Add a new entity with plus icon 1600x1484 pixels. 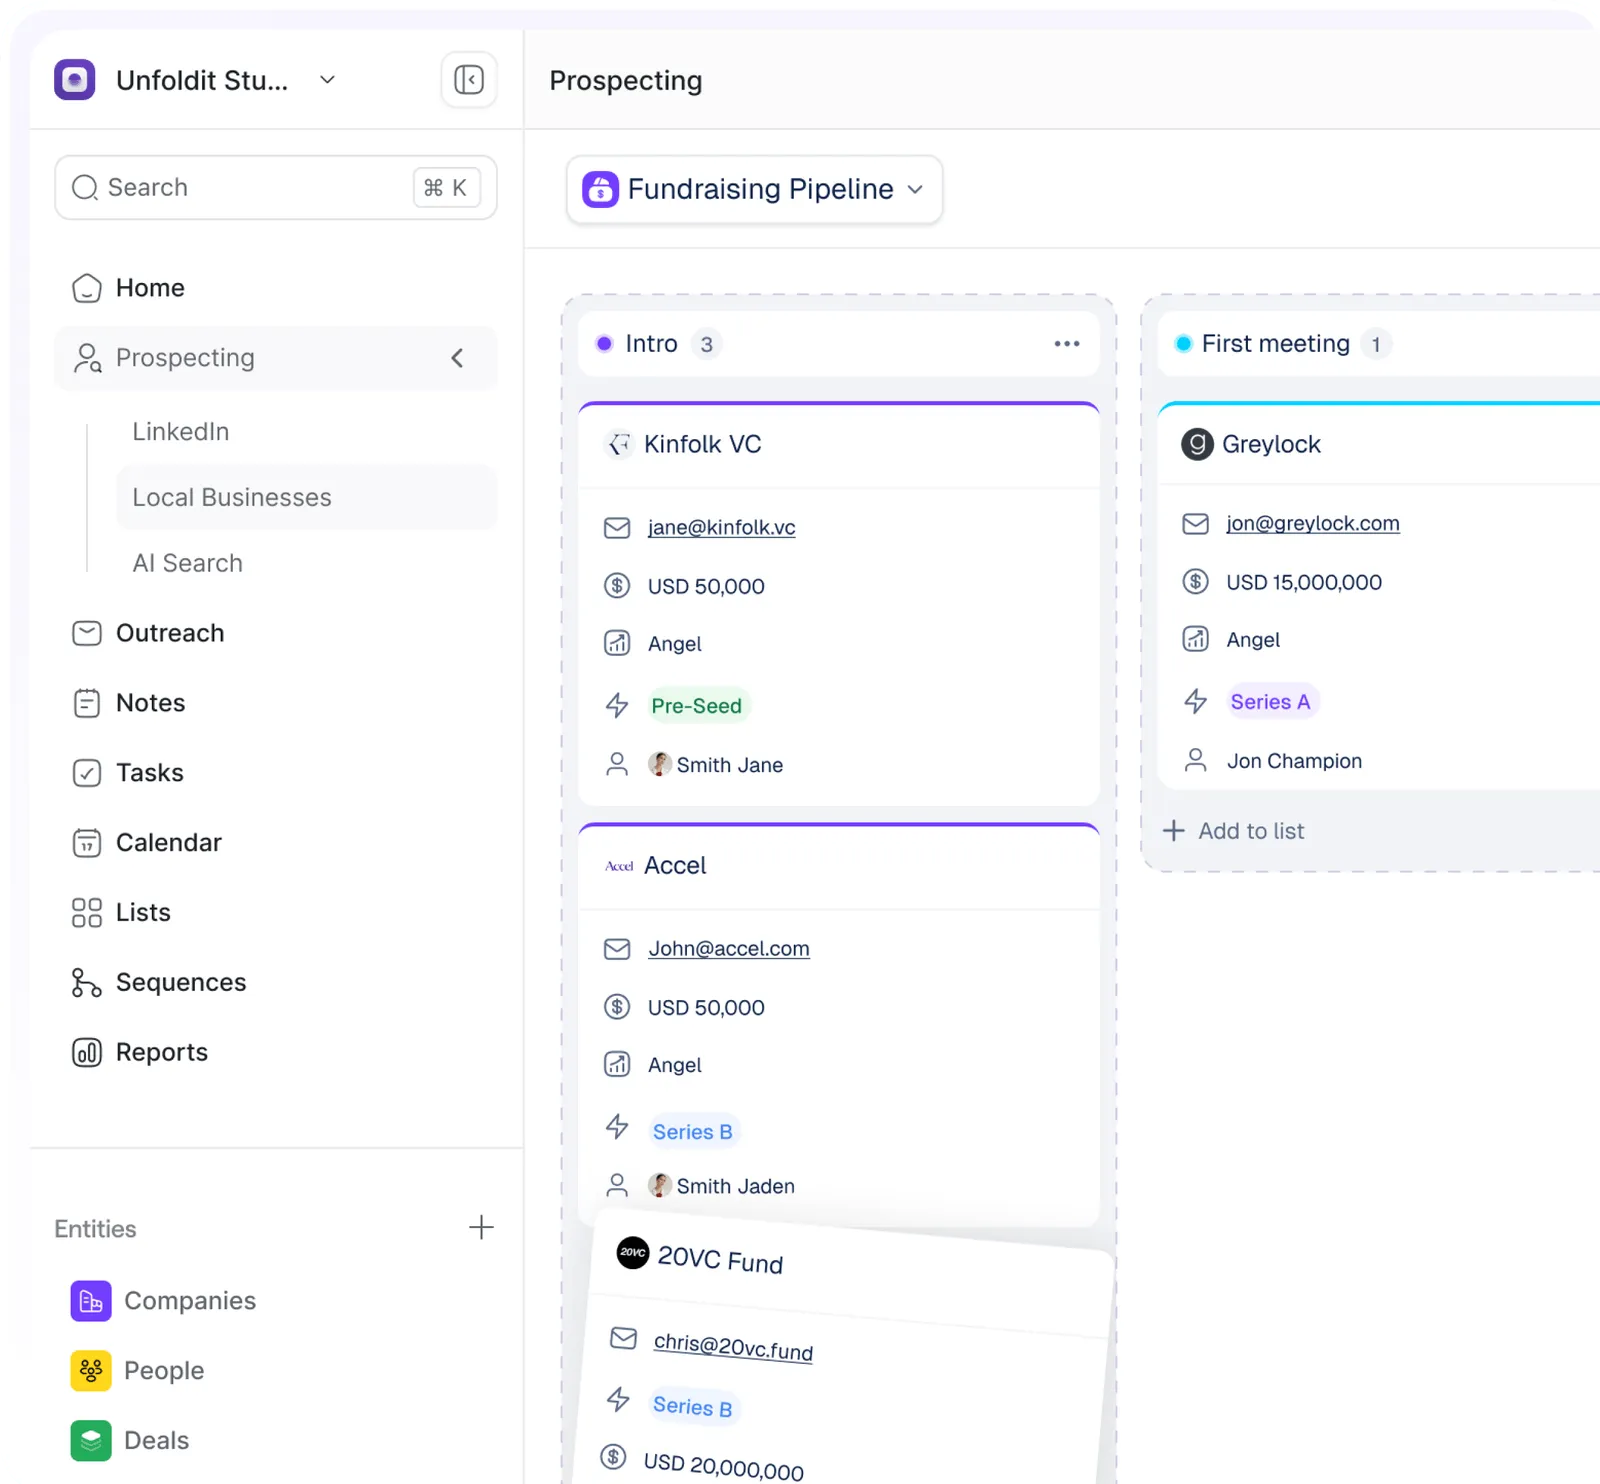coord(481,1228)
